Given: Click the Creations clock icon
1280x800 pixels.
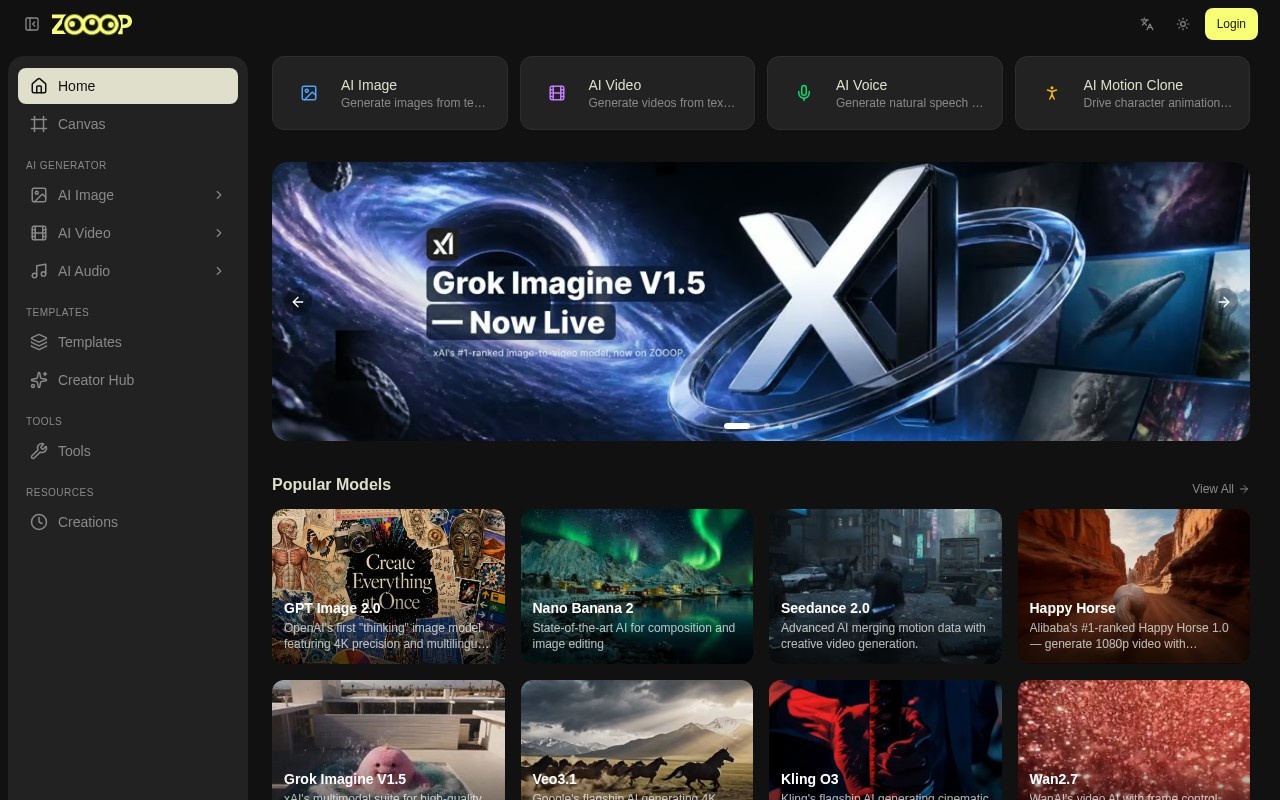Looking at the screenshot, I should 39,522.
